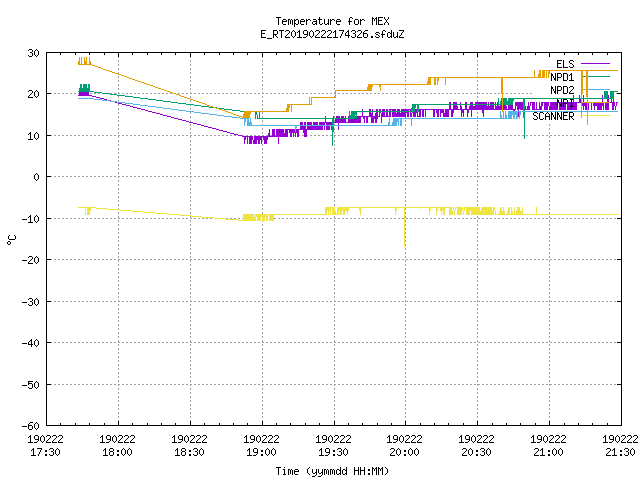Screen dimensions: 640x480
Task: Click the 'Time (yymmdd HH:MM)' axis title
Action: click(x=332, y=471)
